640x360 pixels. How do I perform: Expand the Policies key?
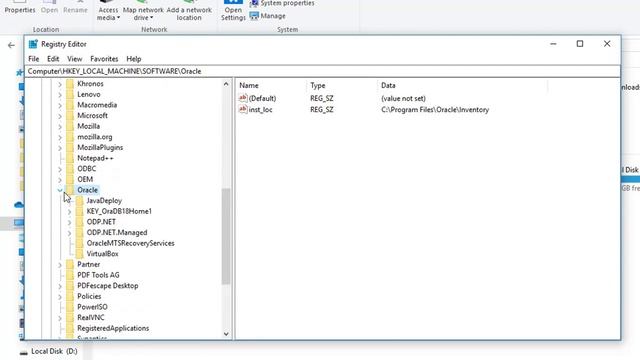point(60,296)
